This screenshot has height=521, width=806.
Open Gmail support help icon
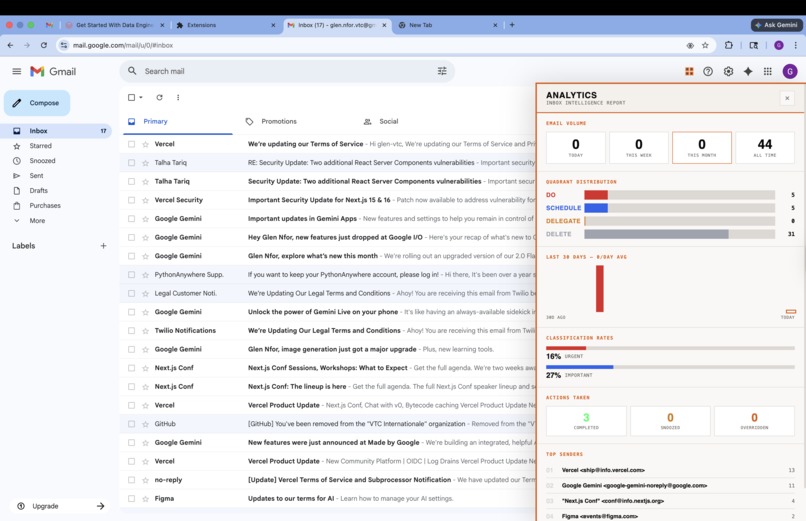[708, 71]
